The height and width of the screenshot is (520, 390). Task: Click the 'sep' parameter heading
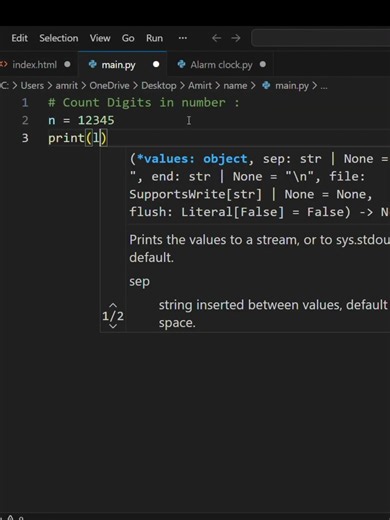point(139,282)
